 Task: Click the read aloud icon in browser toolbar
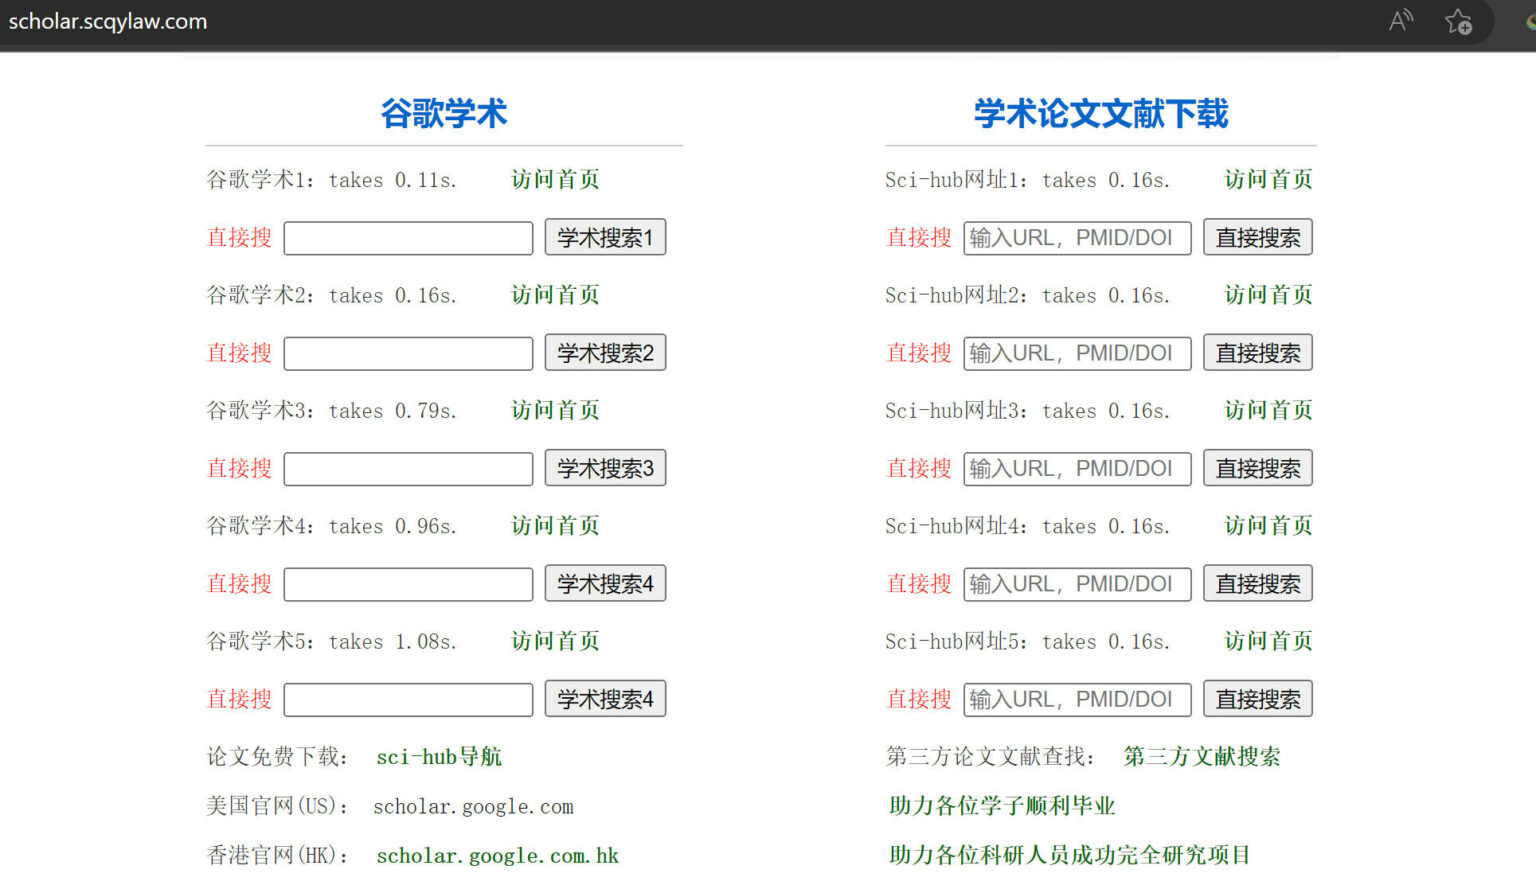coord(1400,20)
